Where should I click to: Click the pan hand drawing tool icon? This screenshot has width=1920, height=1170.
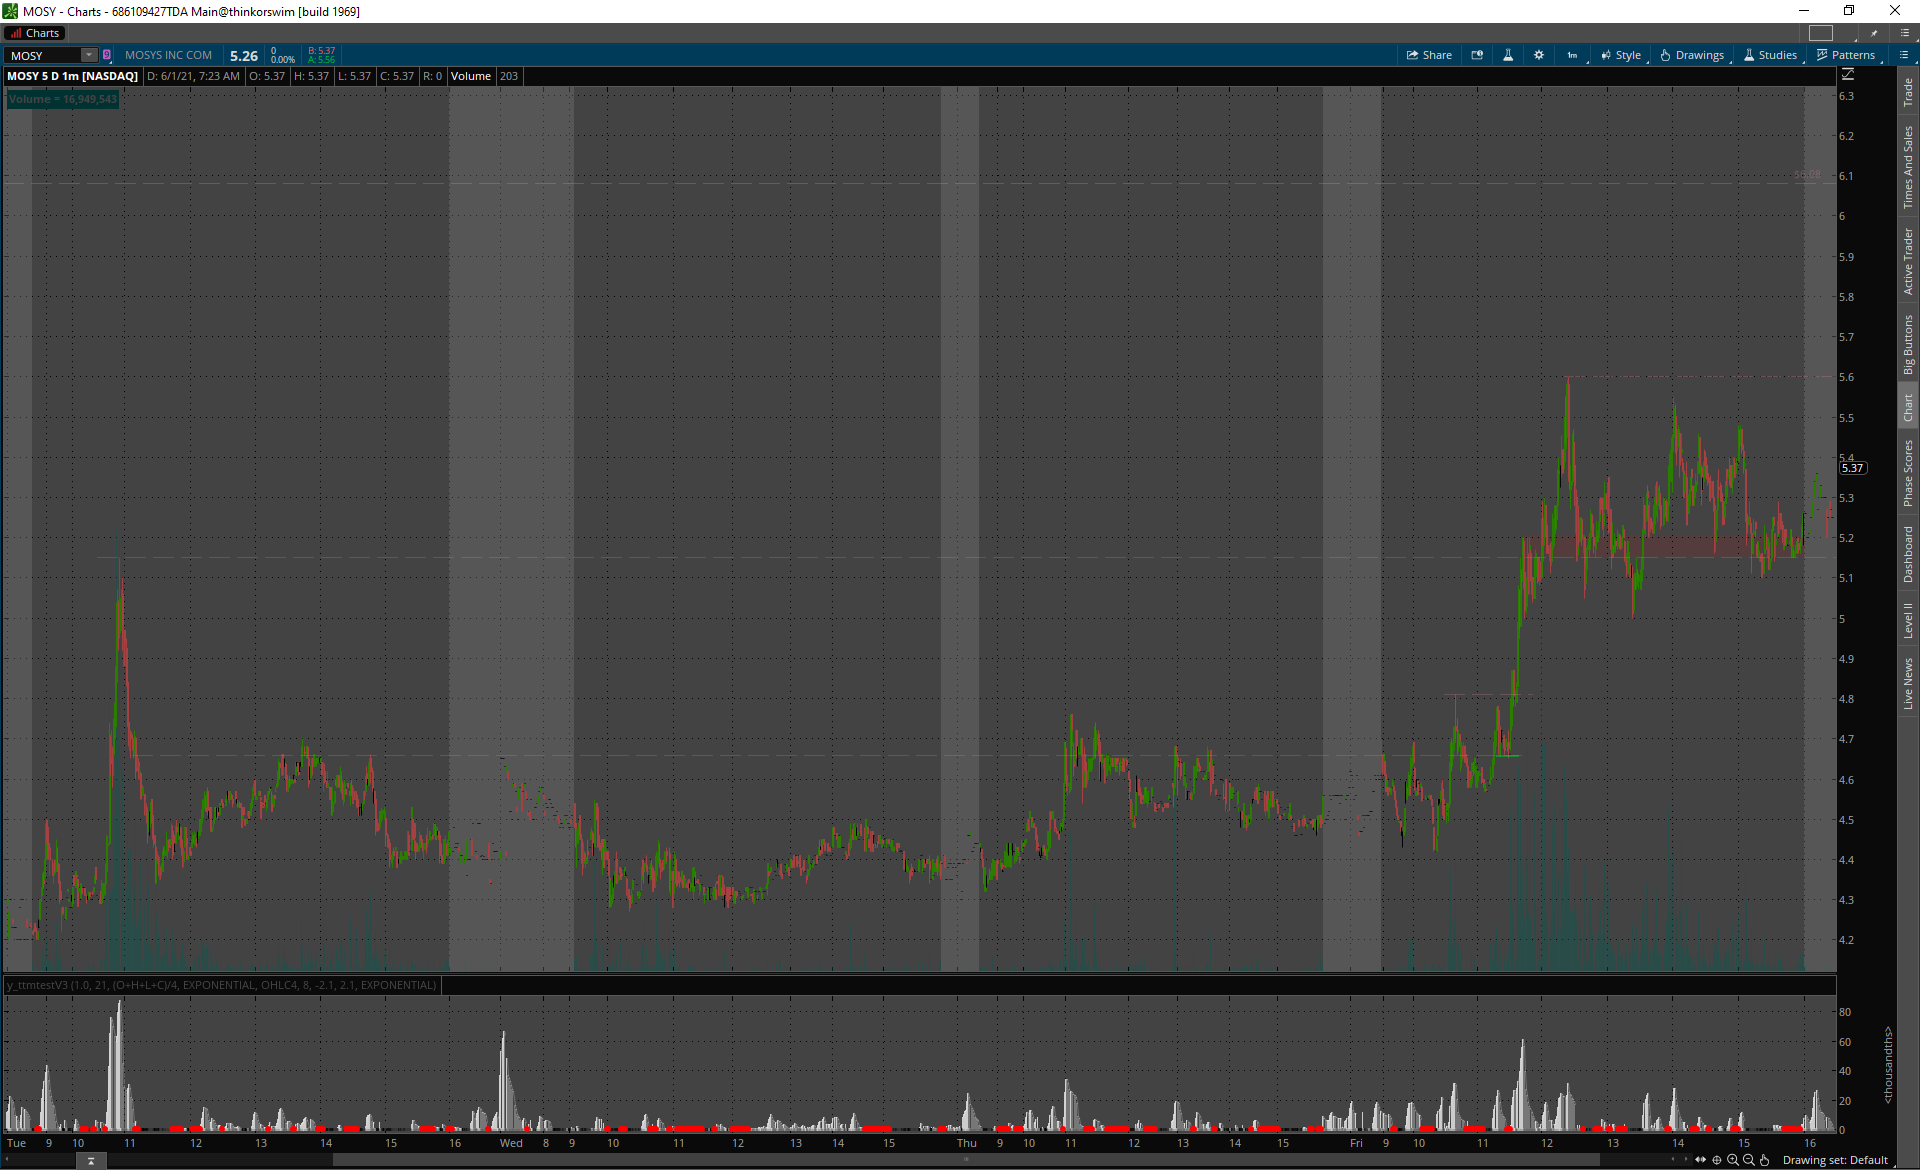[x=1765, y=1160]
